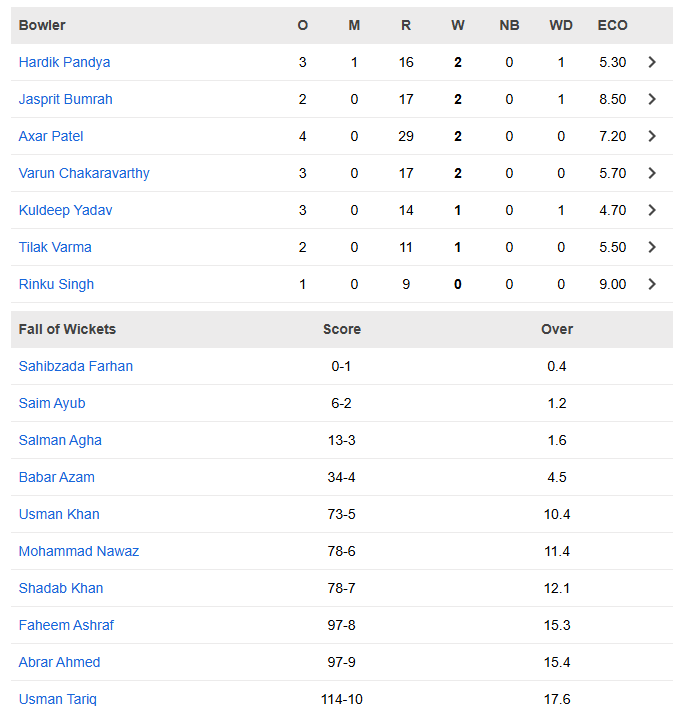Image resolution: width=674 pixels, height=706 pixels.
Task: Click Babar Azam's name link
Action: pyautogui.click(x=57, y=477)
